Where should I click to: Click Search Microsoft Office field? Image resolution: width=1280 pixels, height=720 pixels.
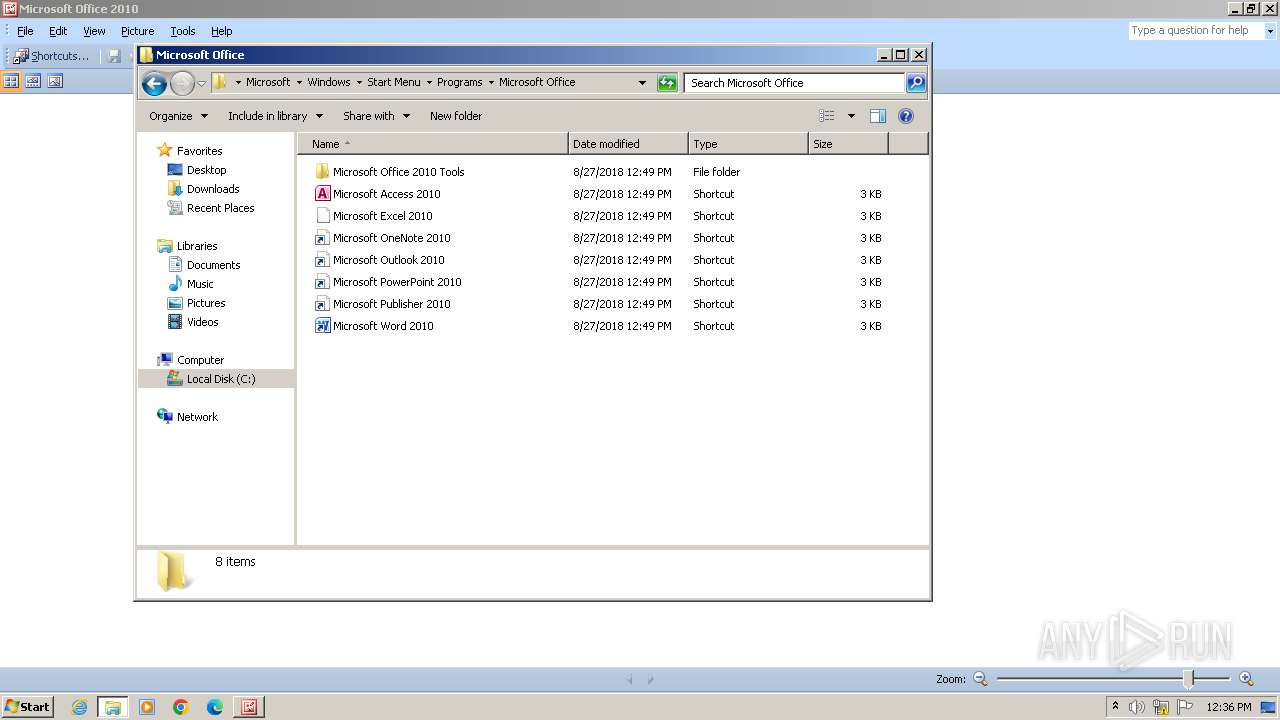point(795,83)
